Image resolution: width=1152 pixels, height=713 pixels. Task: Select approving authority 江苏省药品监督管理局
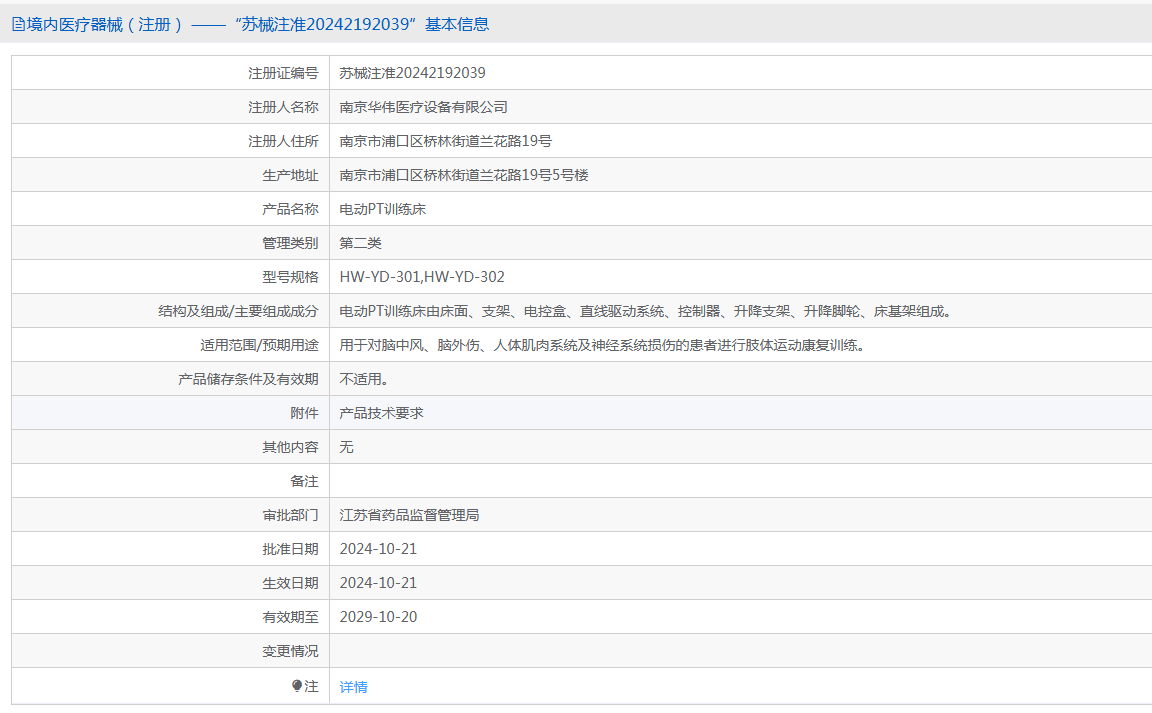tap(409, 515)
